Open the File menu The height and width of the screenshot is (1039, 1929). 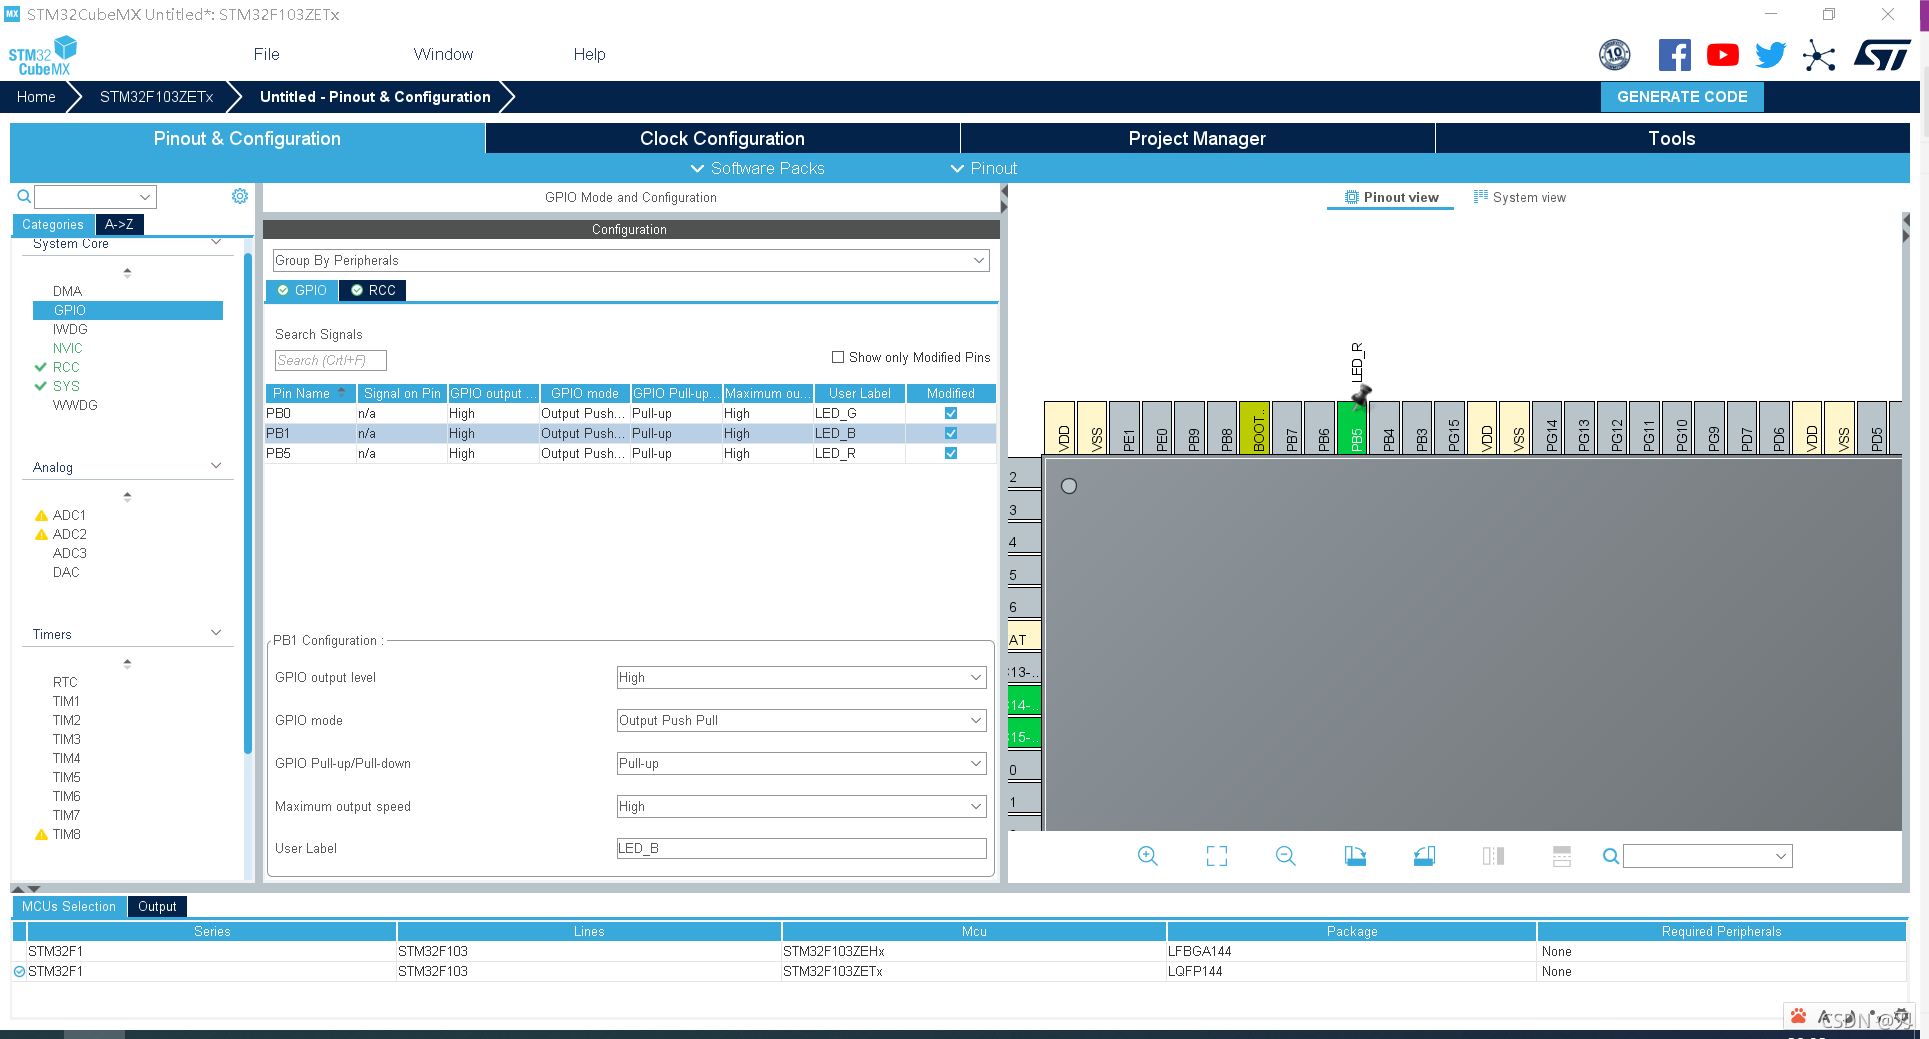pyautogui.click(x=266, y=54)
